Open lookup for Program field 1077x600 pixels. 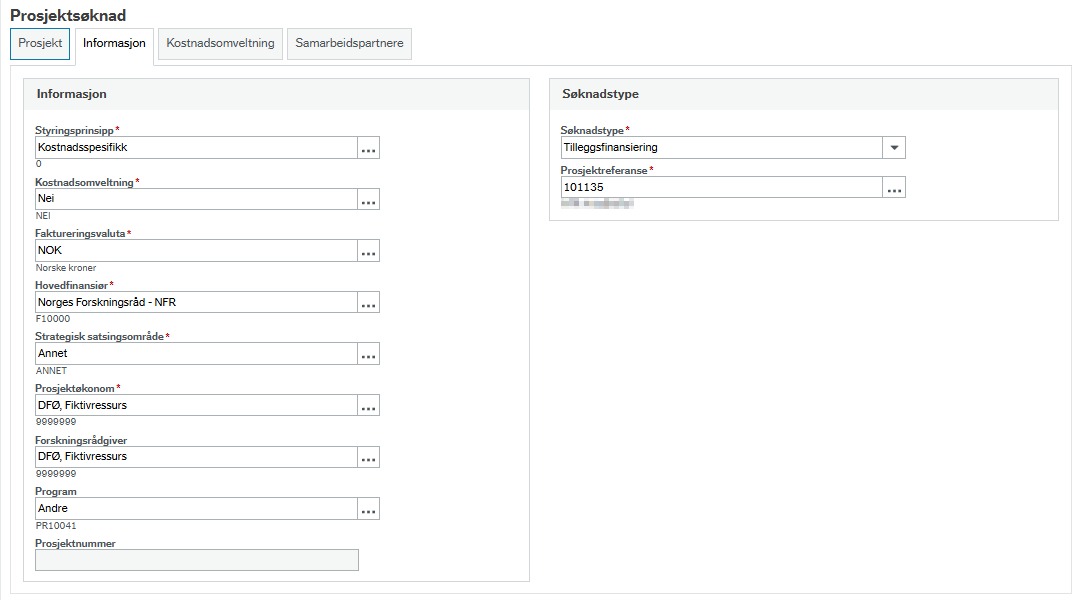pos(368,509)
